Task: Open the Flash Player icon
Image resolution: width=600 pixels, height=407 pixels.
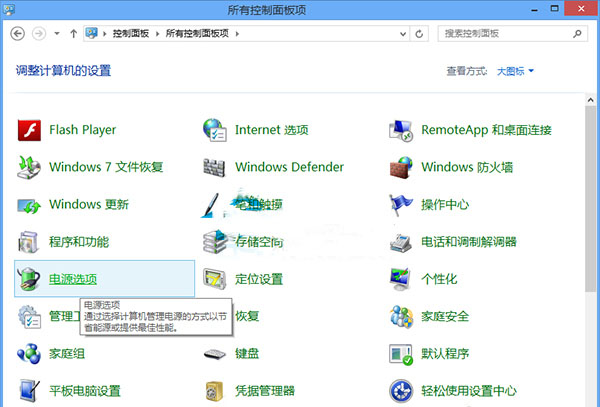Action: click(x=29, y=130)
